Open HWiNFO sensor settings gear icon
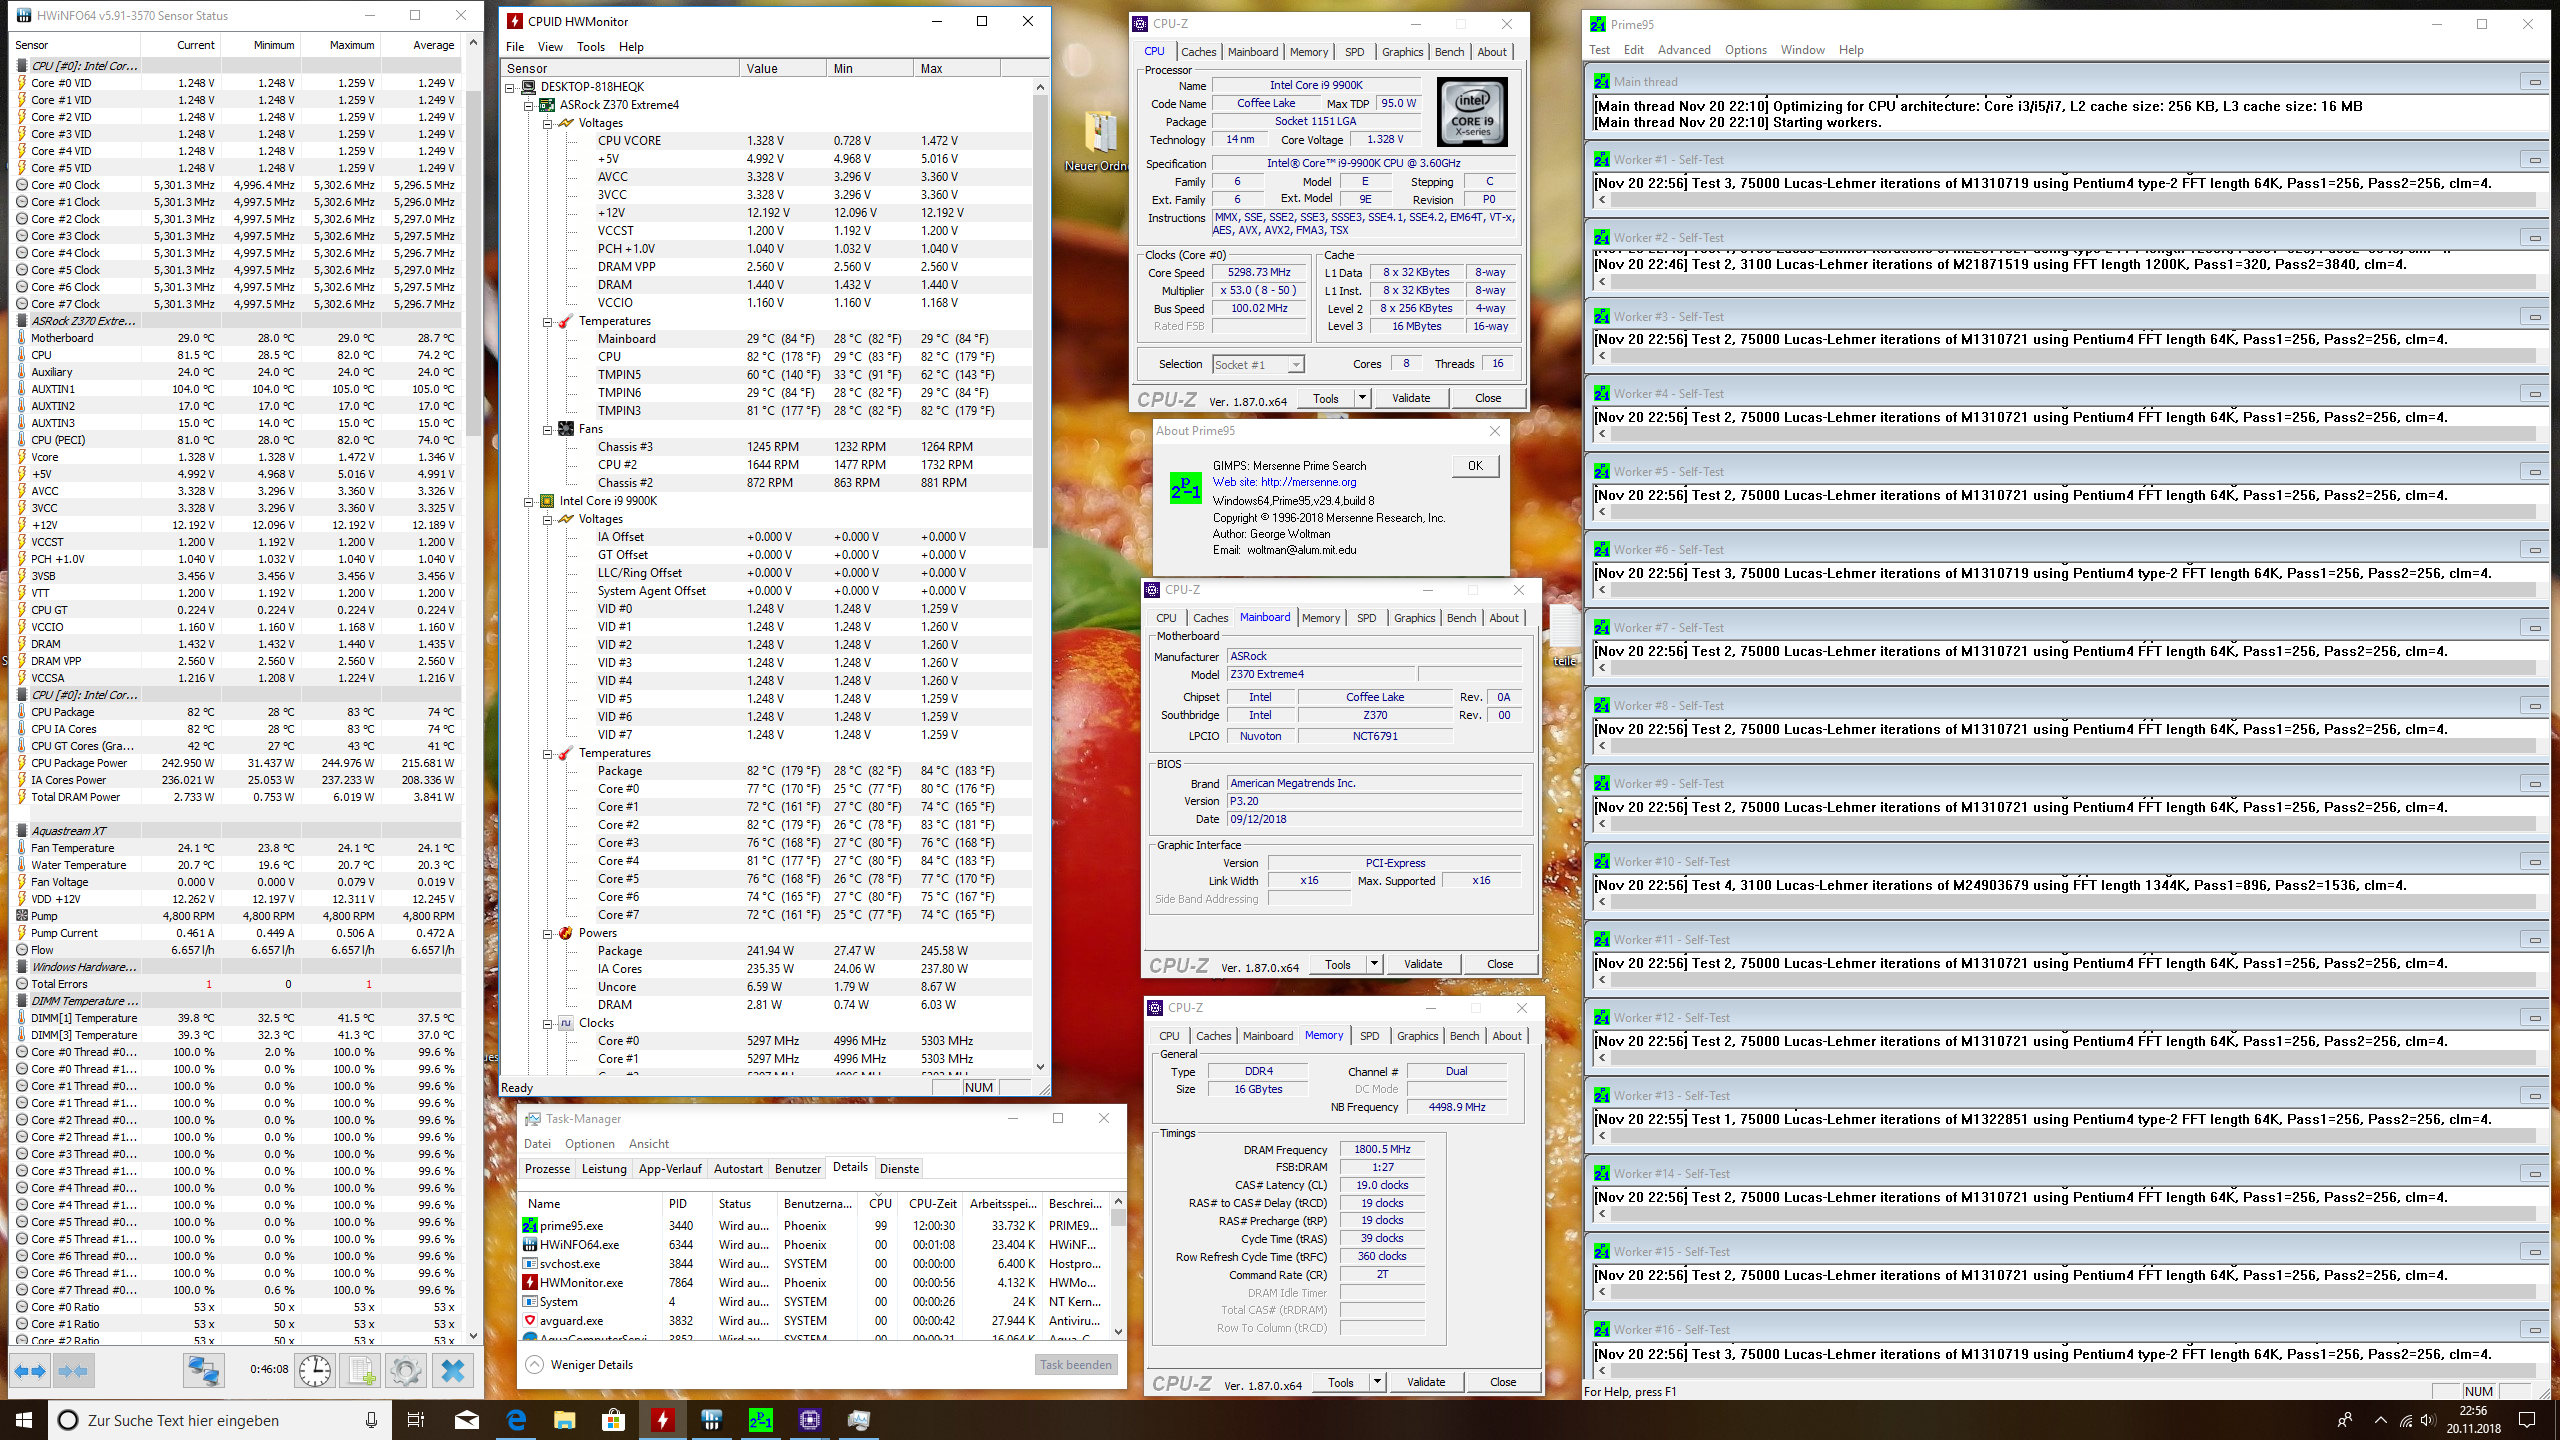 pos(406,1371)
